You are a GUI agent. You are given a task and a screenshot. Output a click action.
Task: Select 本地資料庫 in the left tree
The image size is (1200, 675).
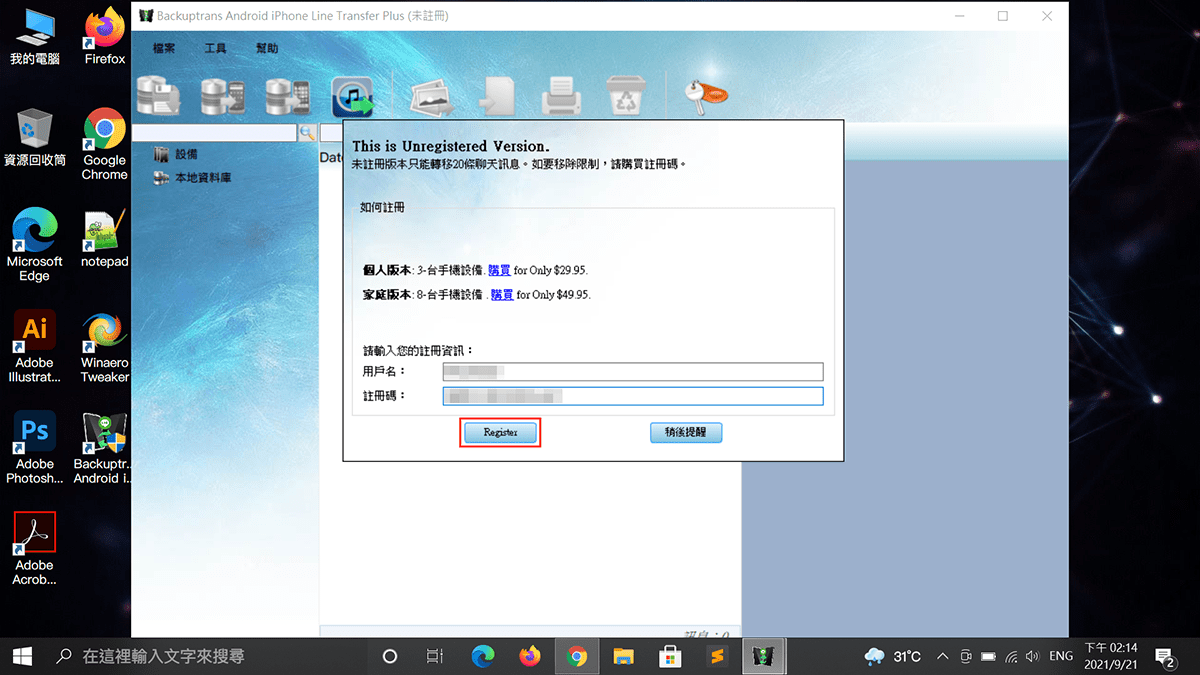pos(203,178)
